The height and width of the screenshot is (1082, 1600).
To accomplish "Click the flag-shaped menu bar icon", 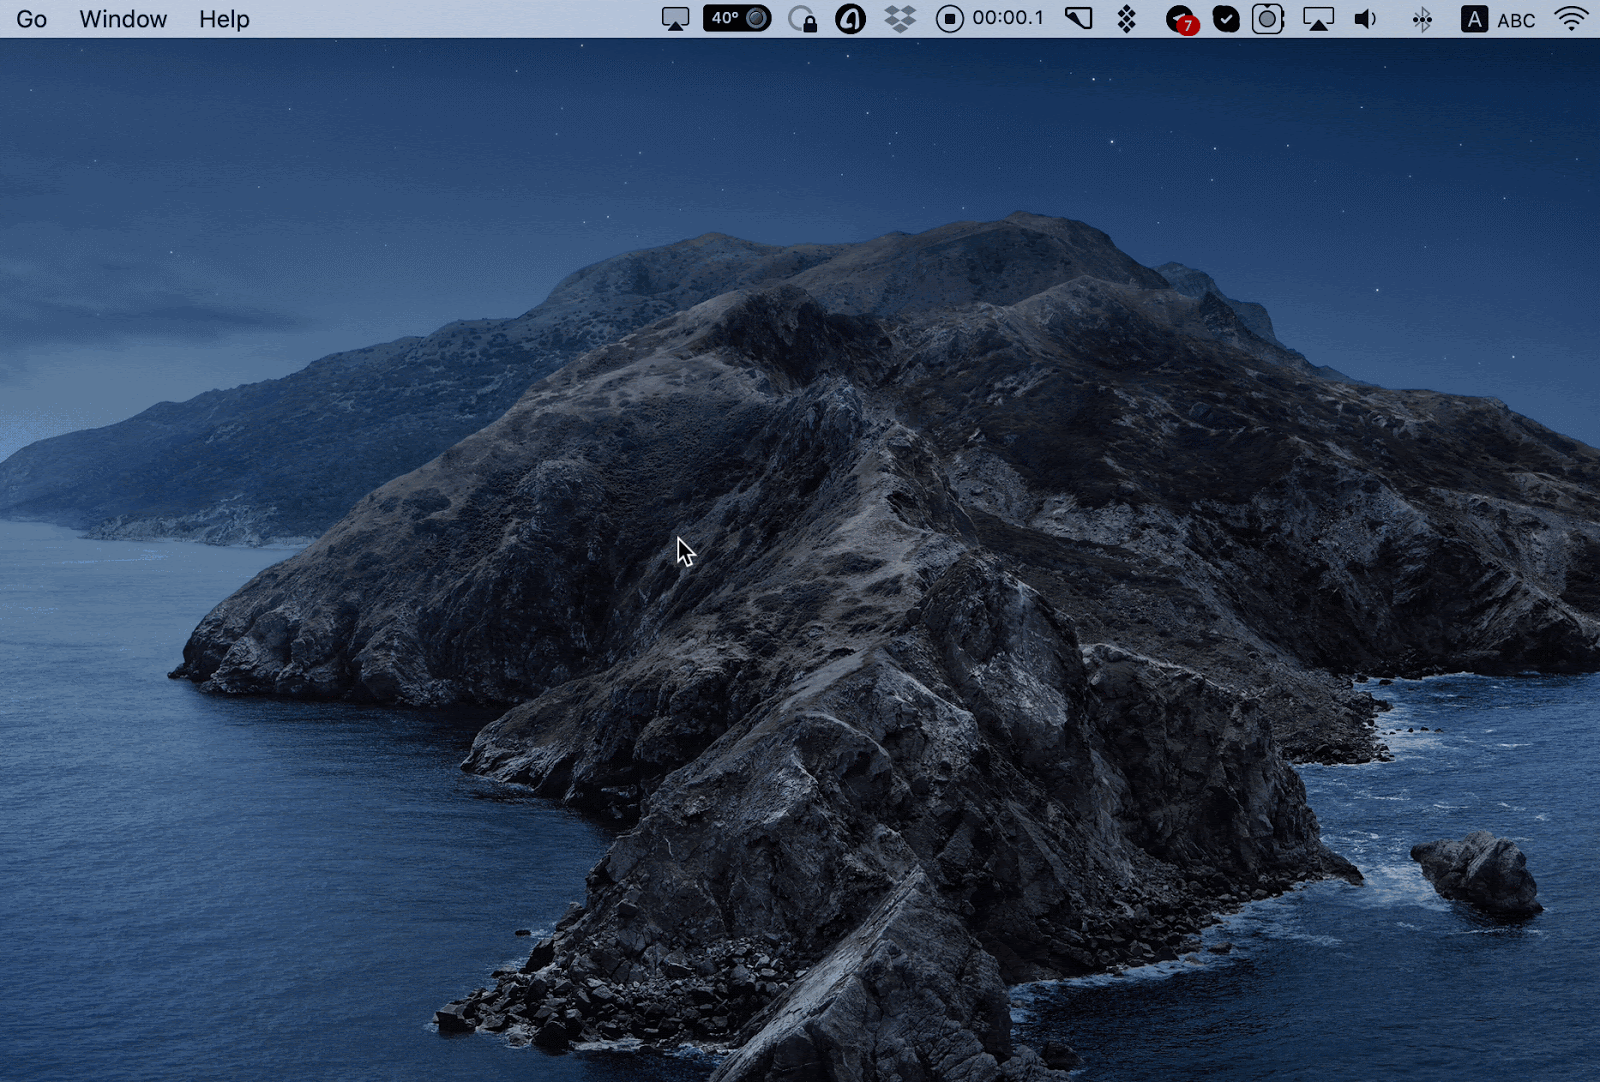I will [x=1078, y=18].
